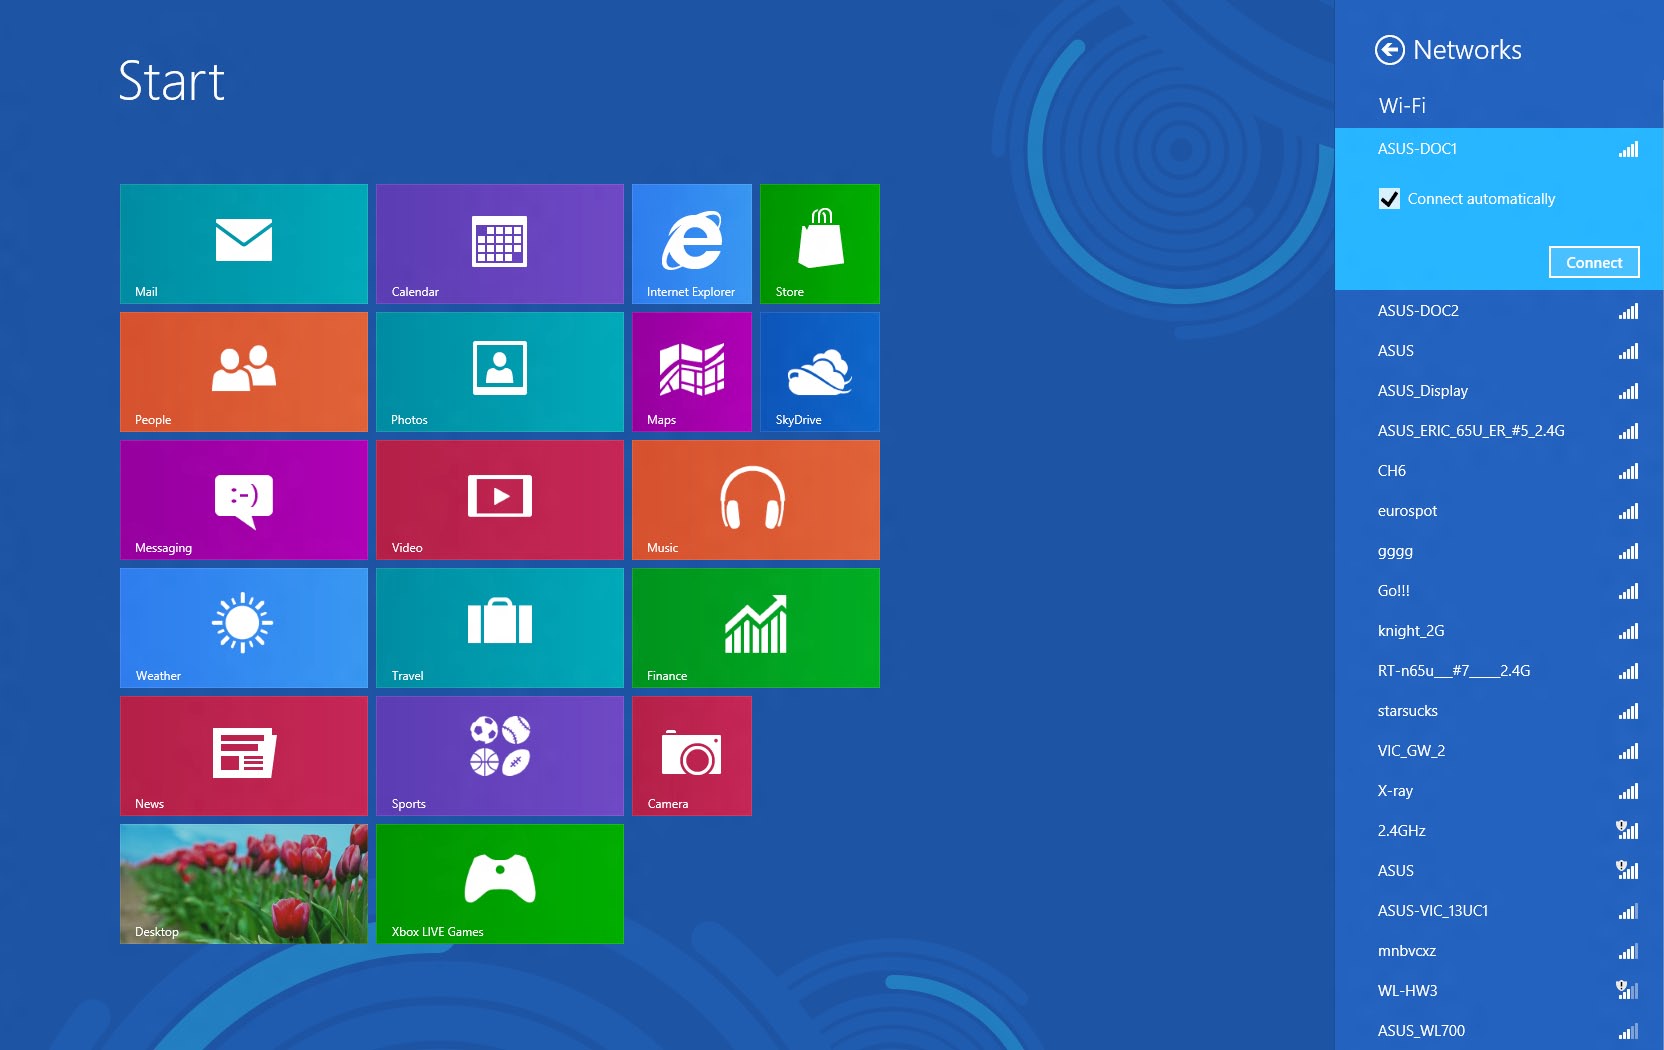Screen dimensions: 1664x1050
Task: Select the X-ray network
Action: (1499, 791)
